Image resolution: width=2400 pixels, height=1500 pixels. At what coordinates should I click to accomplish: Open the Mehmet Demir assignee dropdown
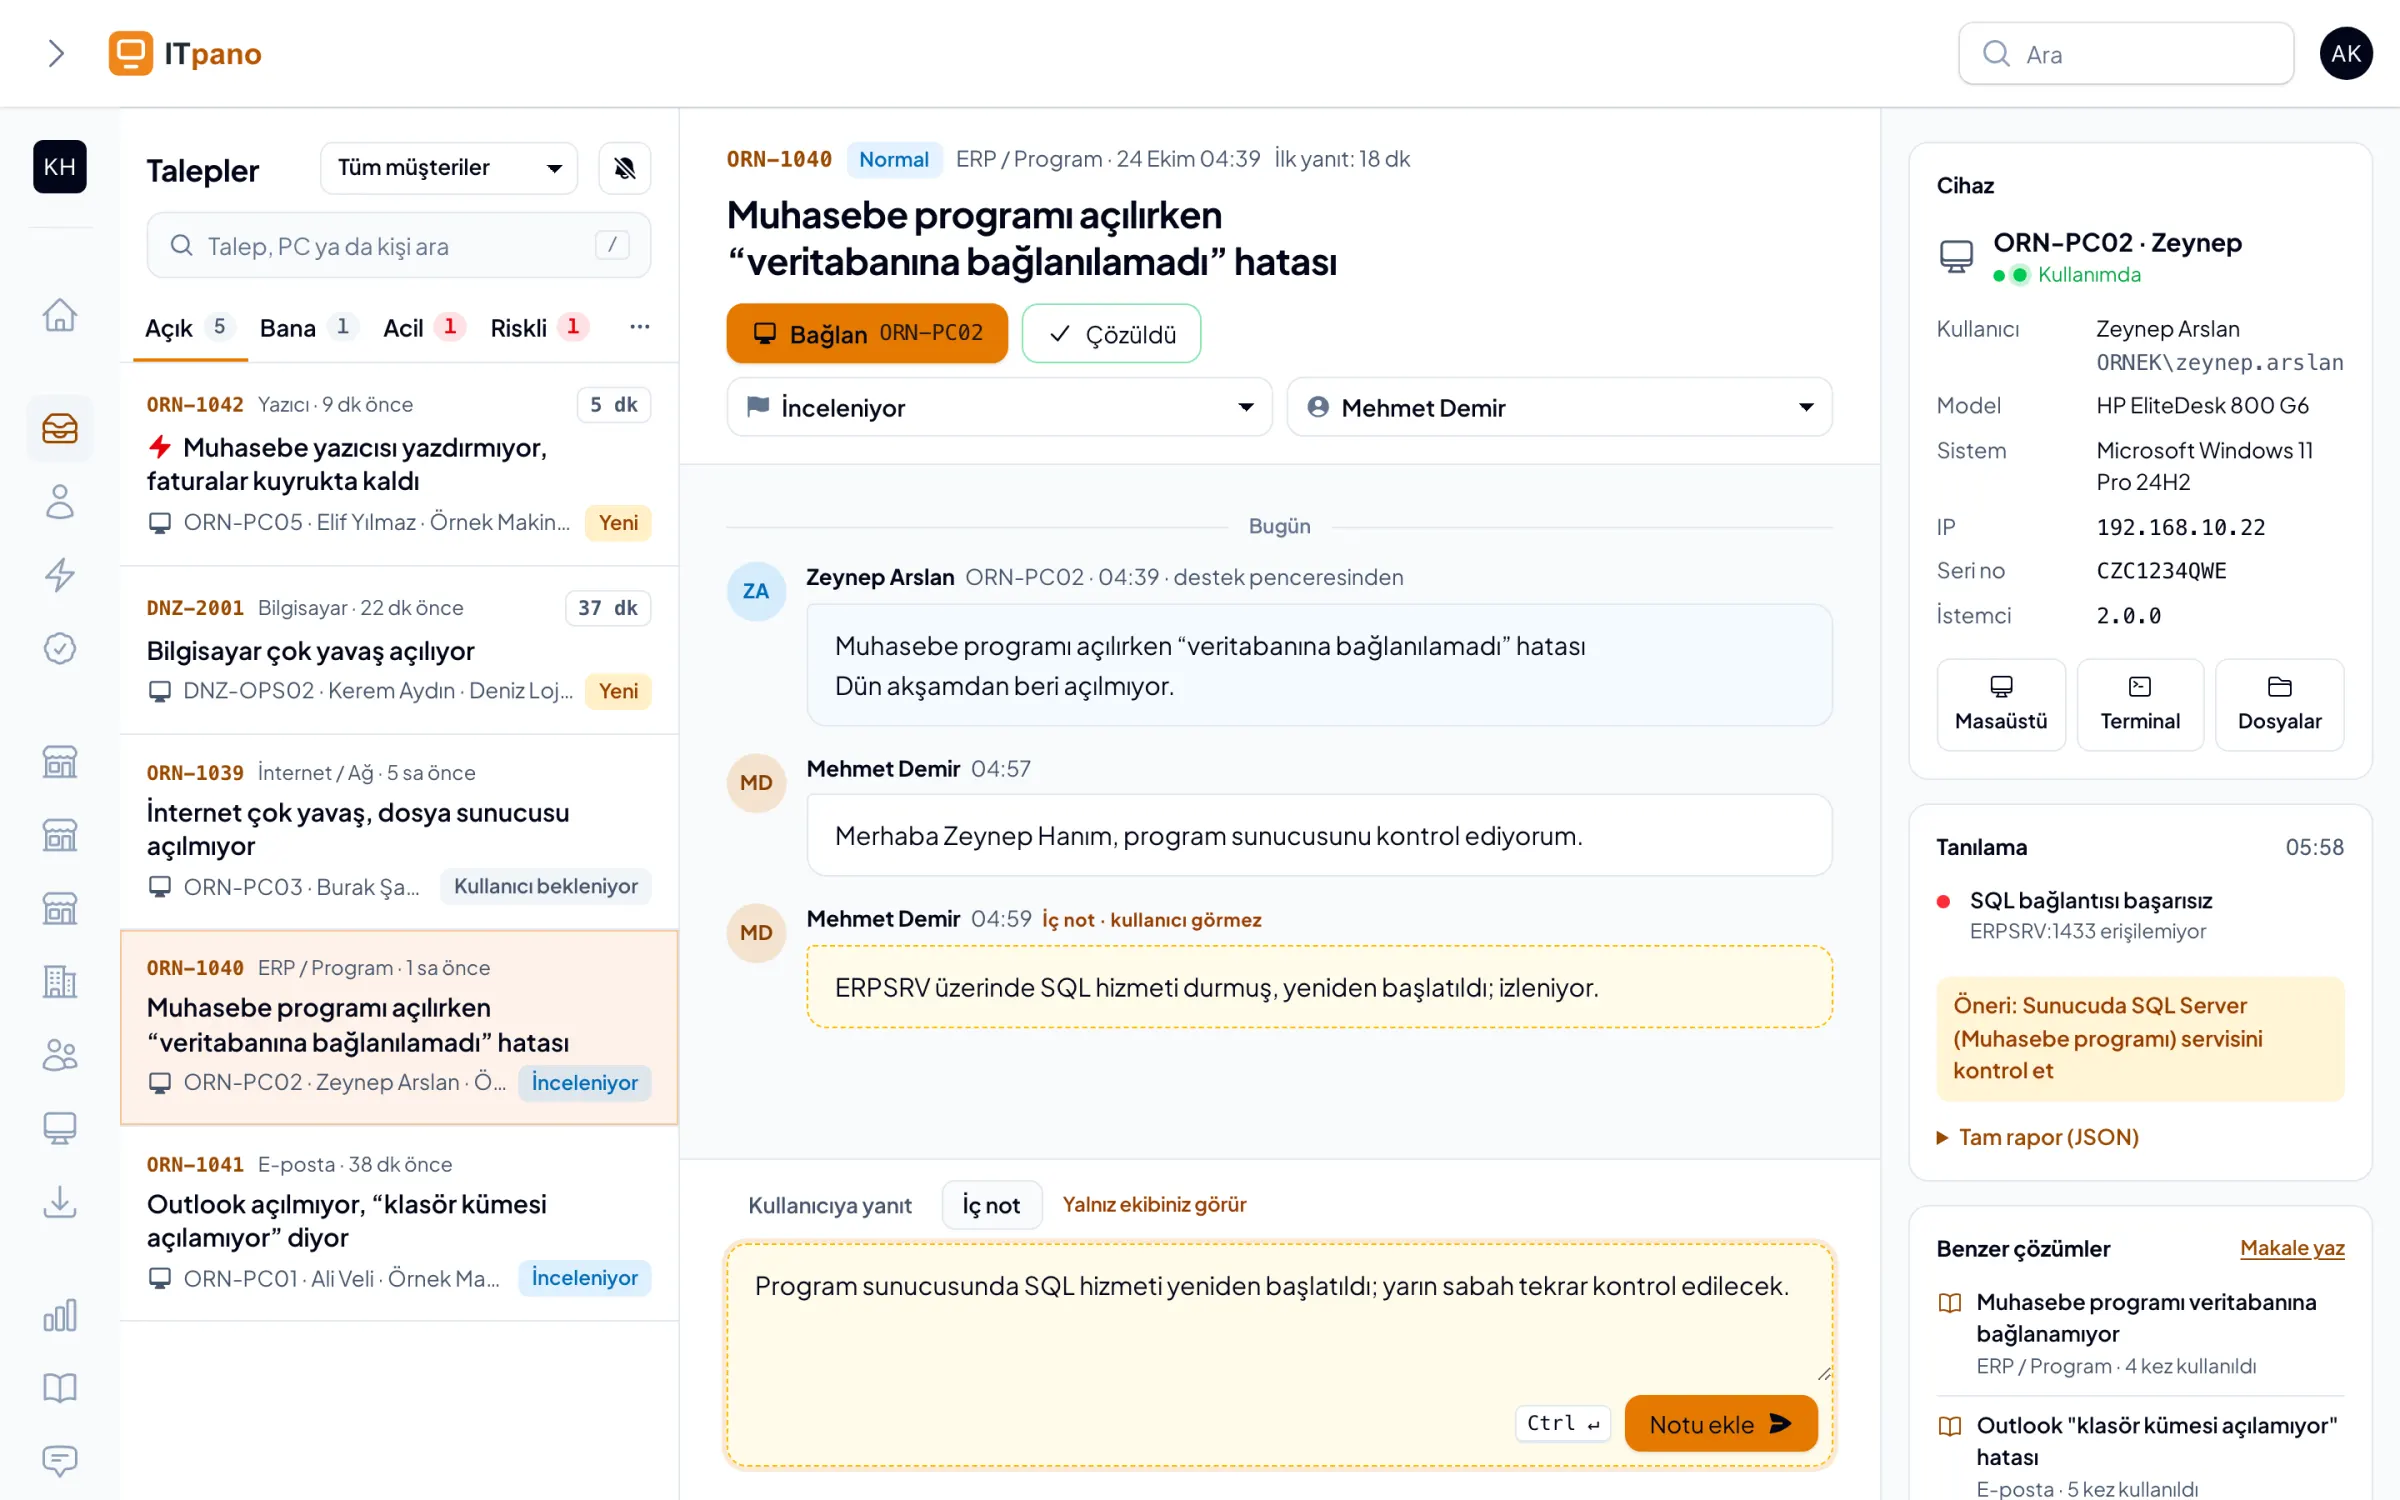point(1559,407)
